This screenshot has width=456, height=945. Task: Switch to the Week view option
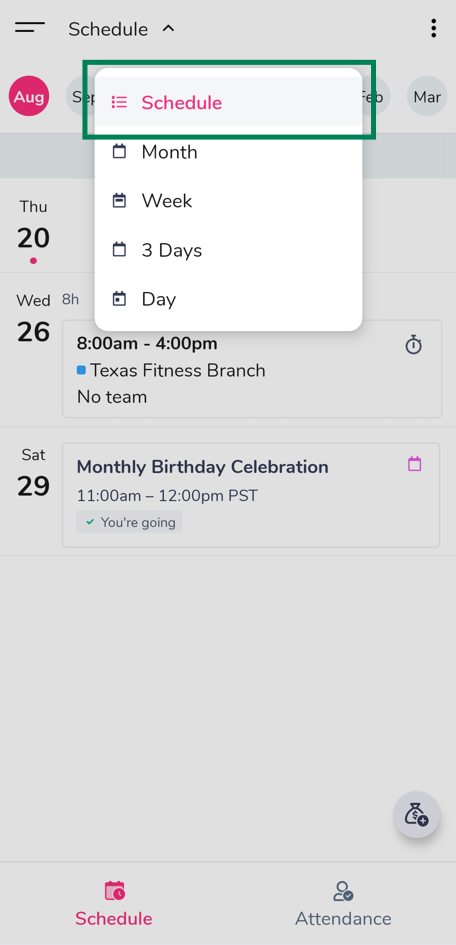click(228, 201)
